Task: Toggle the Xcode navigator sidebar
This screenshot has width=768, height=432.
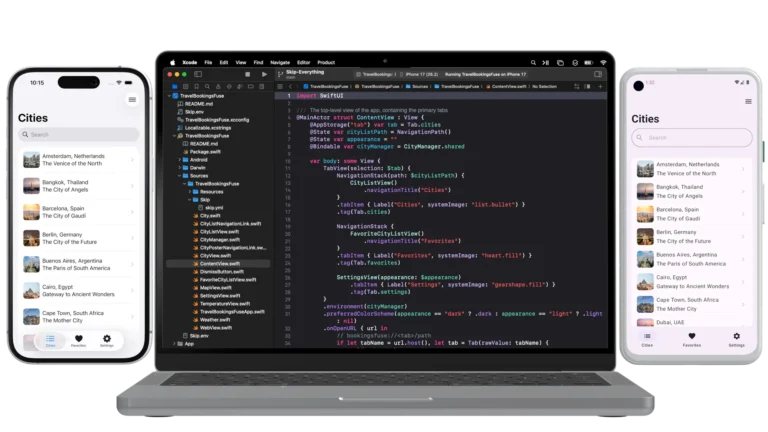Action: (198, 74)
